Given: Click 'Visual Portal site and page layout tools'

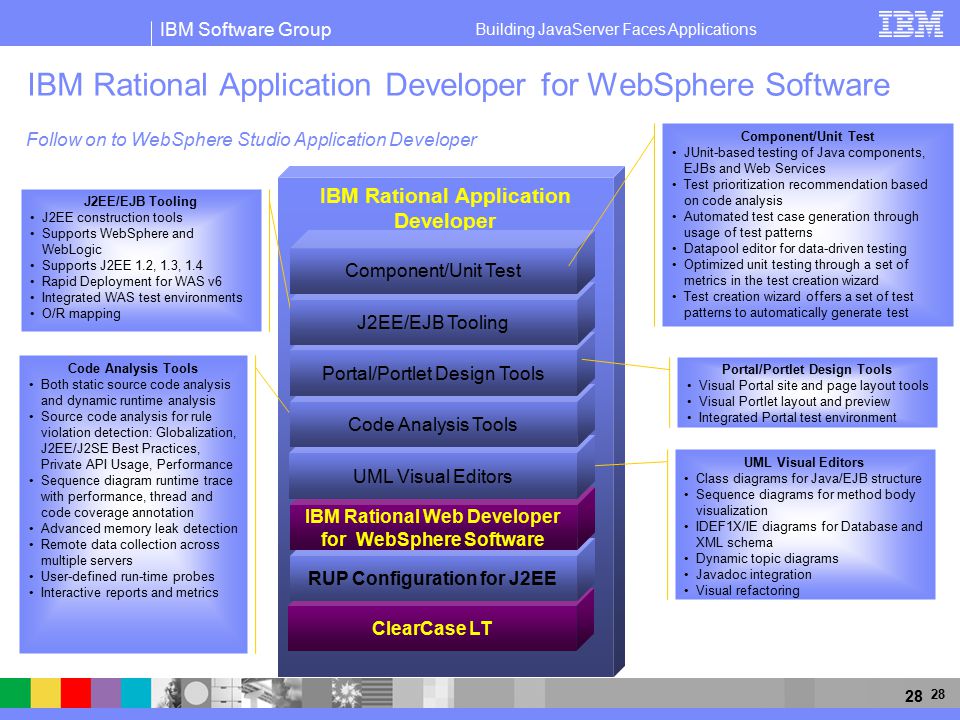Looking at the screenshot, I should (814, 386).
